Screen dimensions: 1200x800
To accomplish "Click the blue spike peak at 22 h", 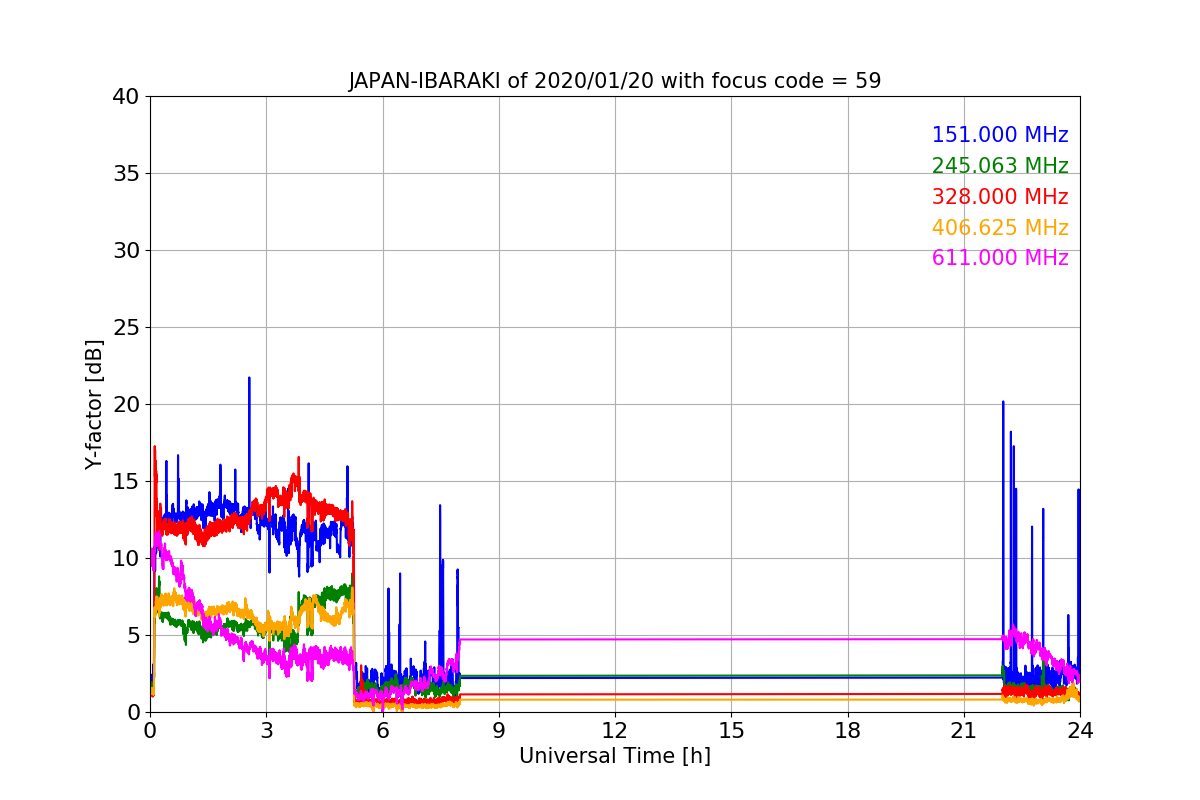I will [1003, 403].
